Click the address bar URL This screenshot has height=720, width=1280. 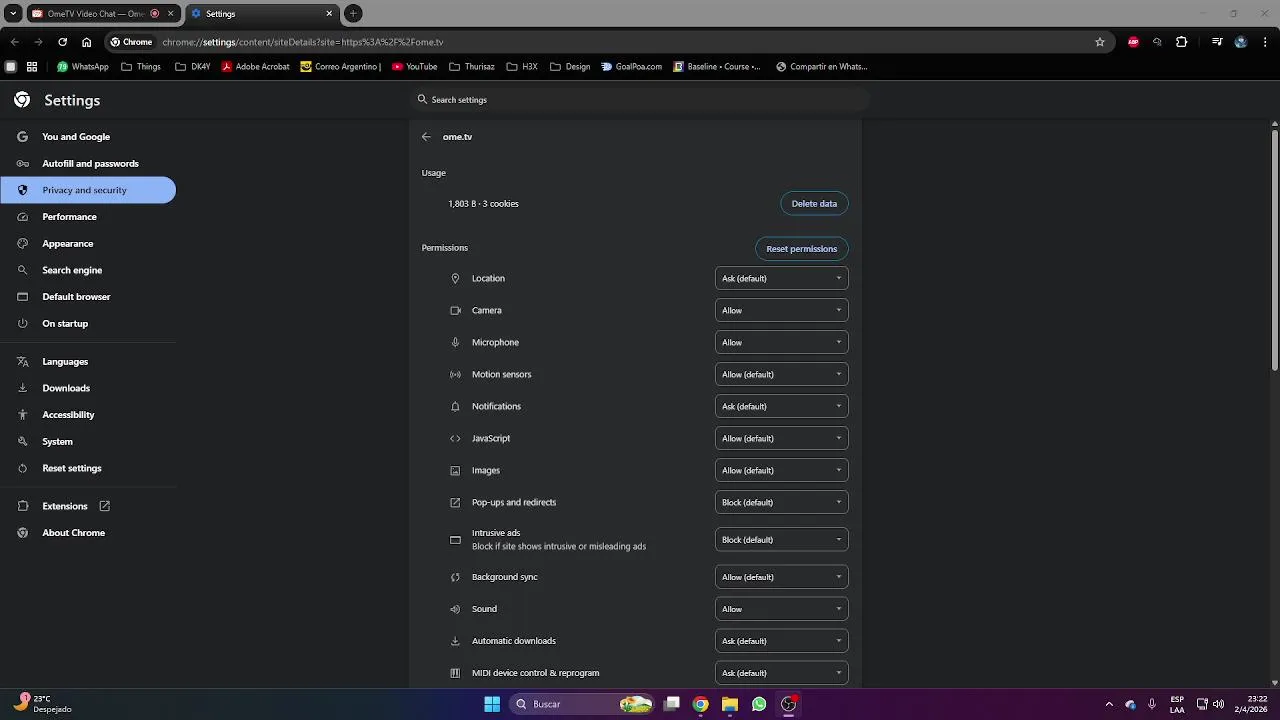pos(302,42)
